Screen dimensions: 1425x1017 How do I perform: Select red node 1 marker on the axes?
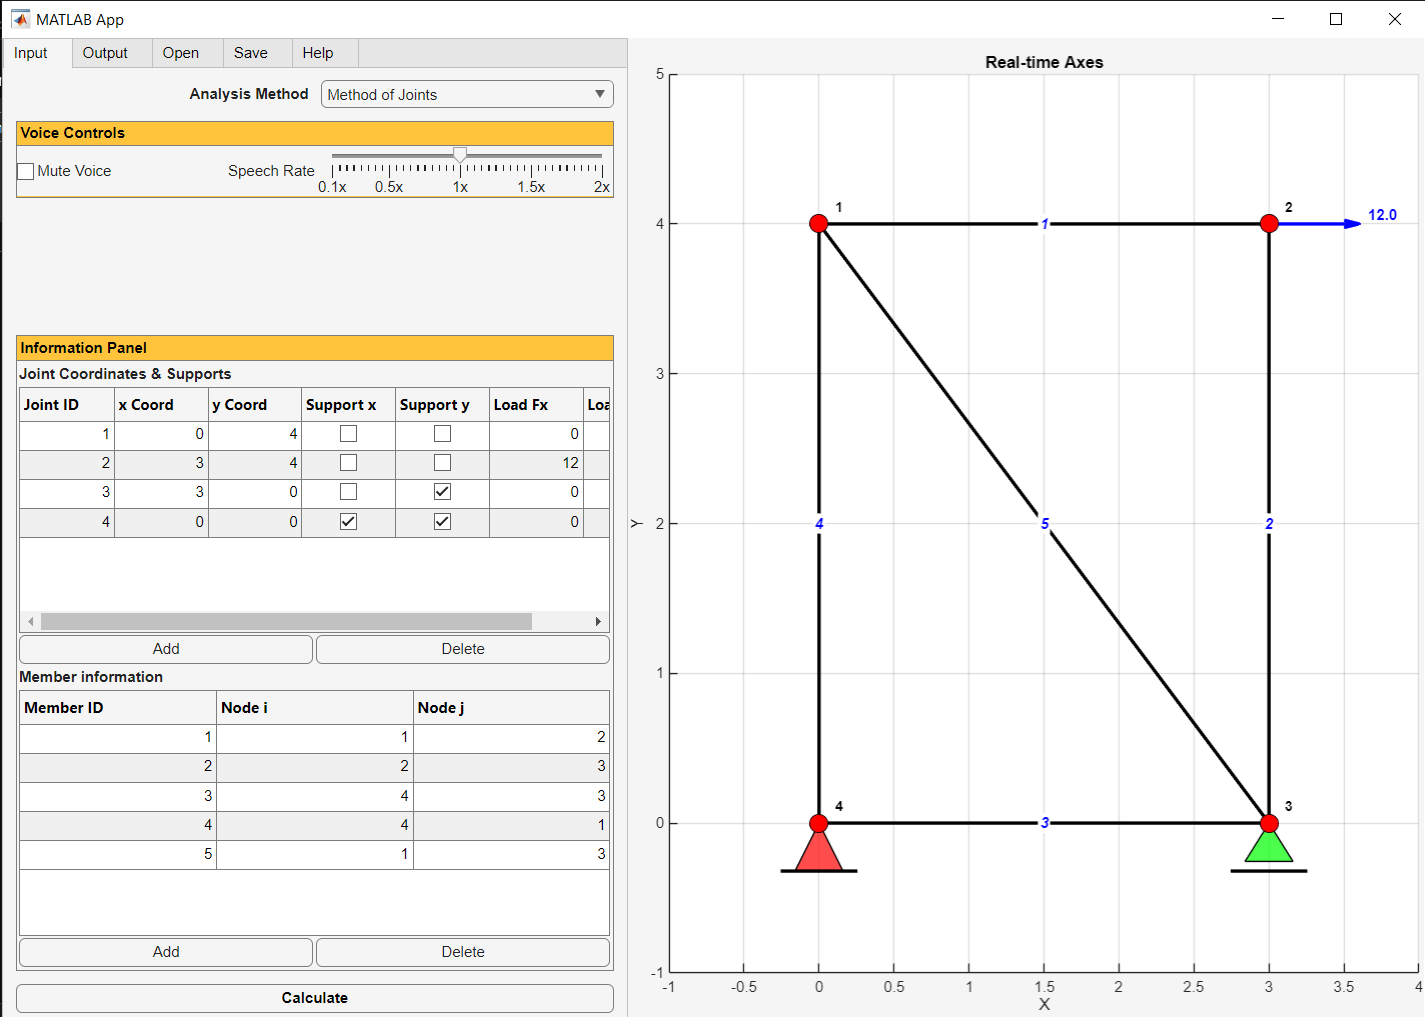pos(819,223)
